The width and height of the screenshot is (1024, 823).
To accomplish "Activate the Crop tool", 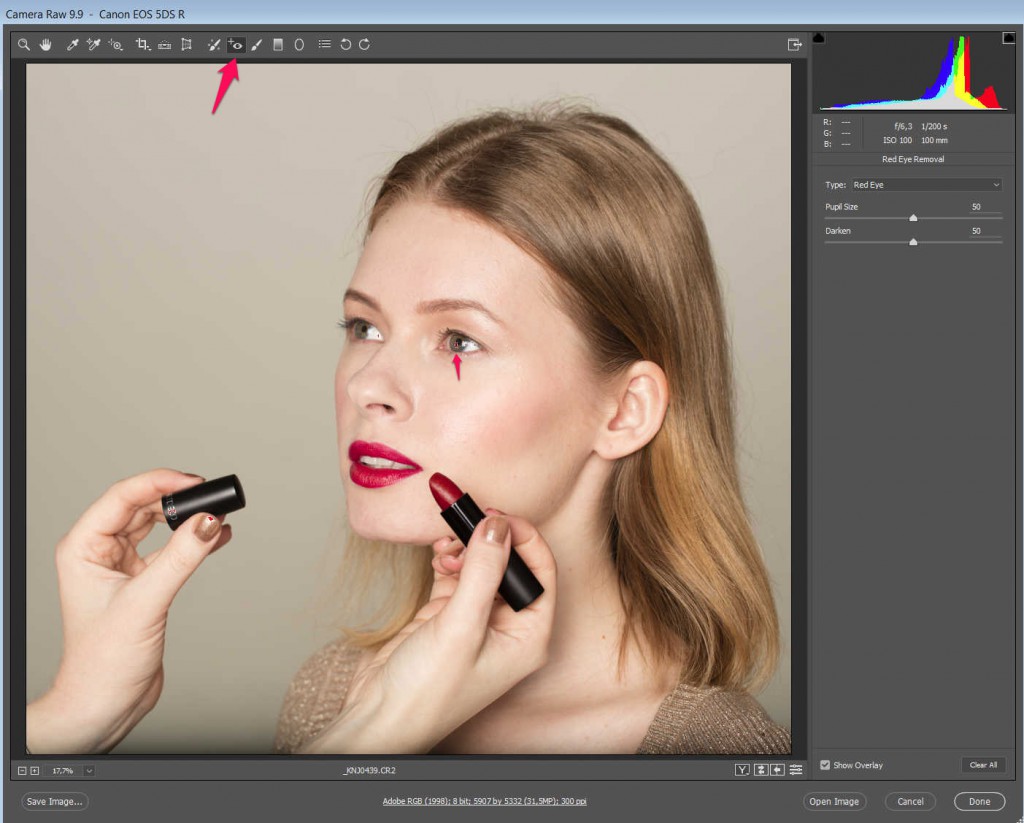I will 141,45.
